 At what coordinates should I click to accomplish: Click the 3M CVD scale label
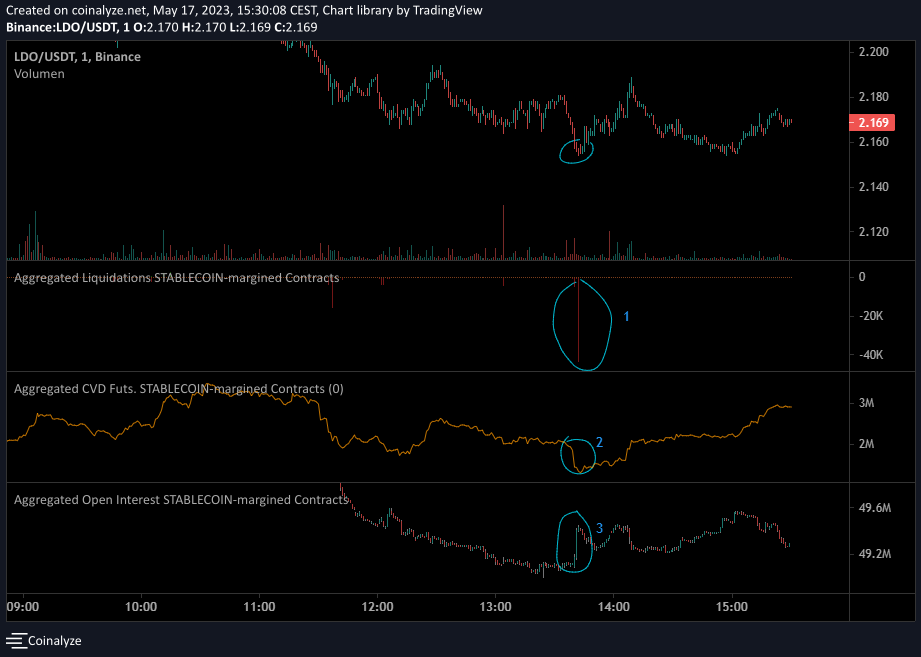click(869, 403)
